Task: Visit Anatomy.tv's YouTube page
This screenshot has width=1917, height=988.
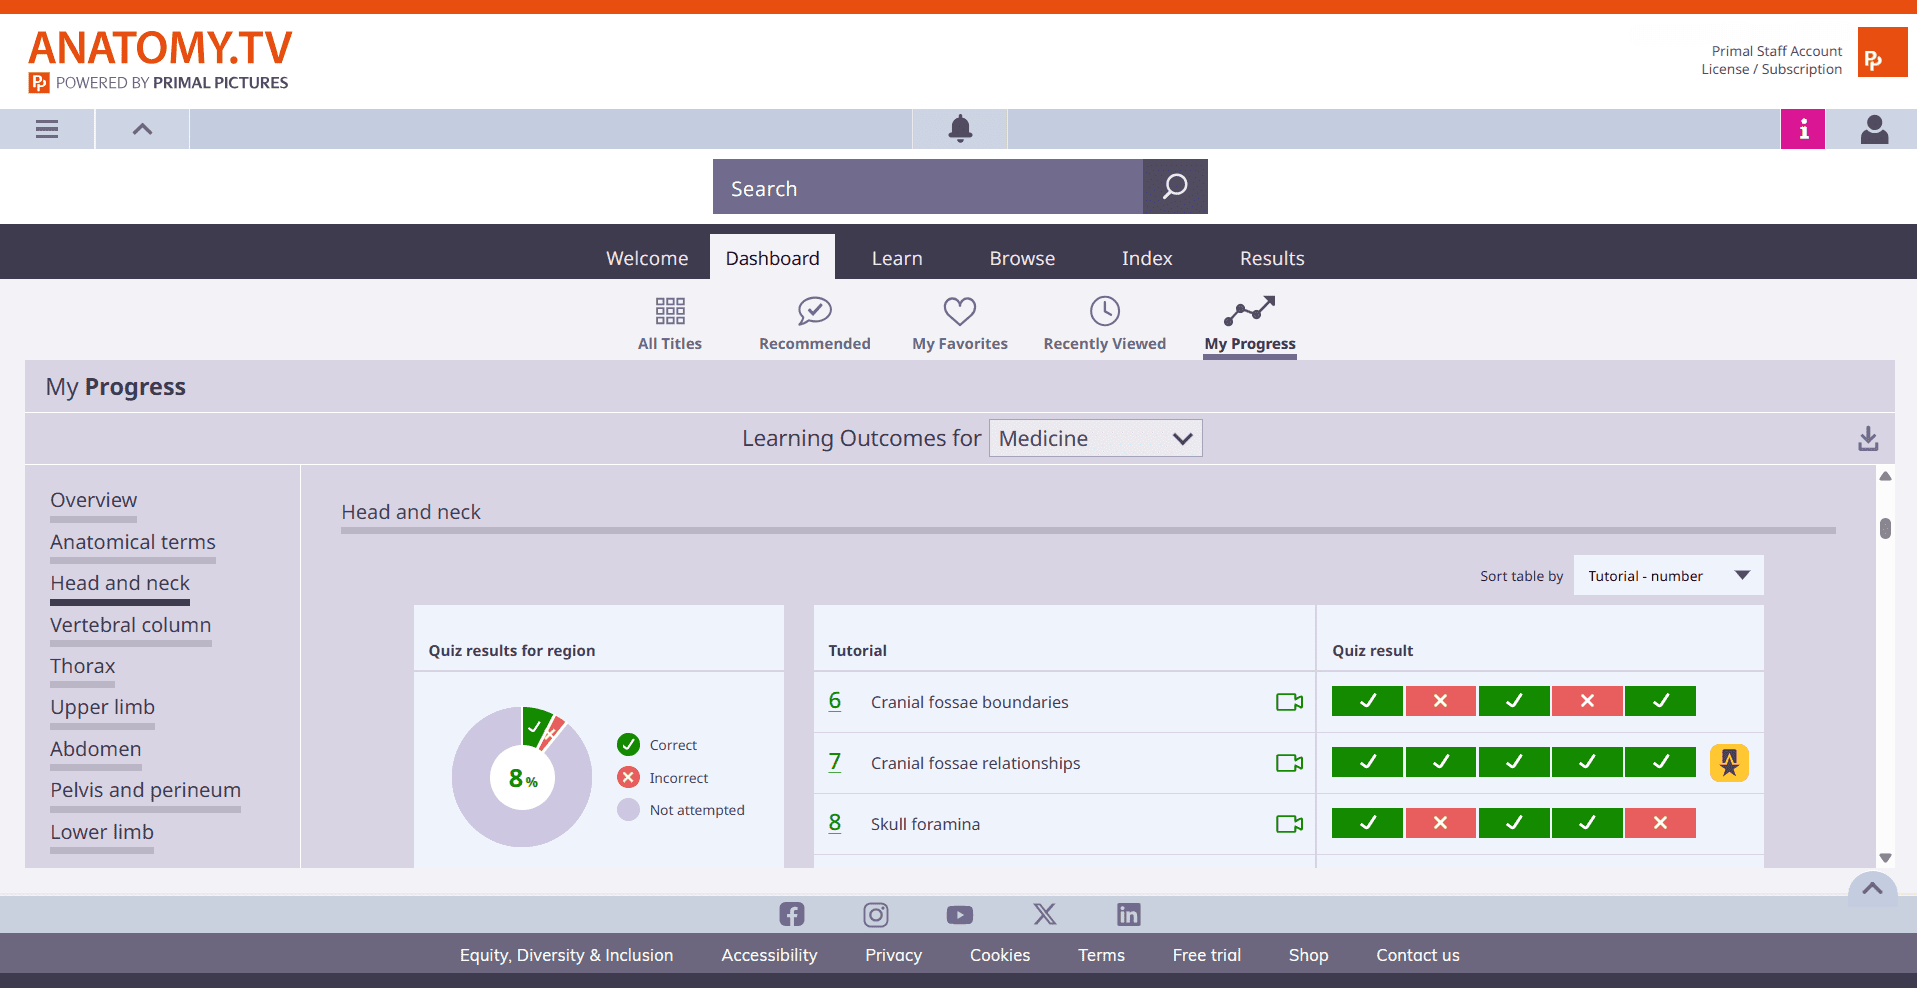Action: tap(959, 914)
